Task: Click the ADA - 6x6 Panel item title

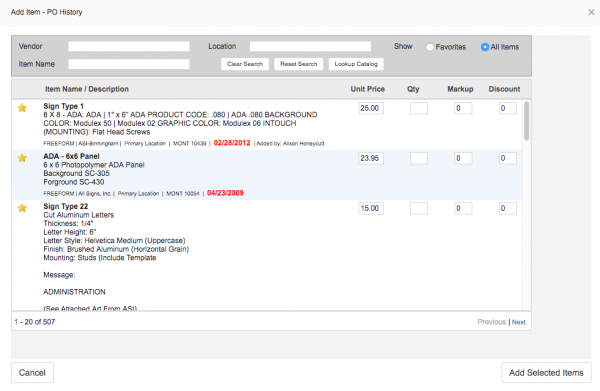Action: pyautogui.click(x=71, y=156)
